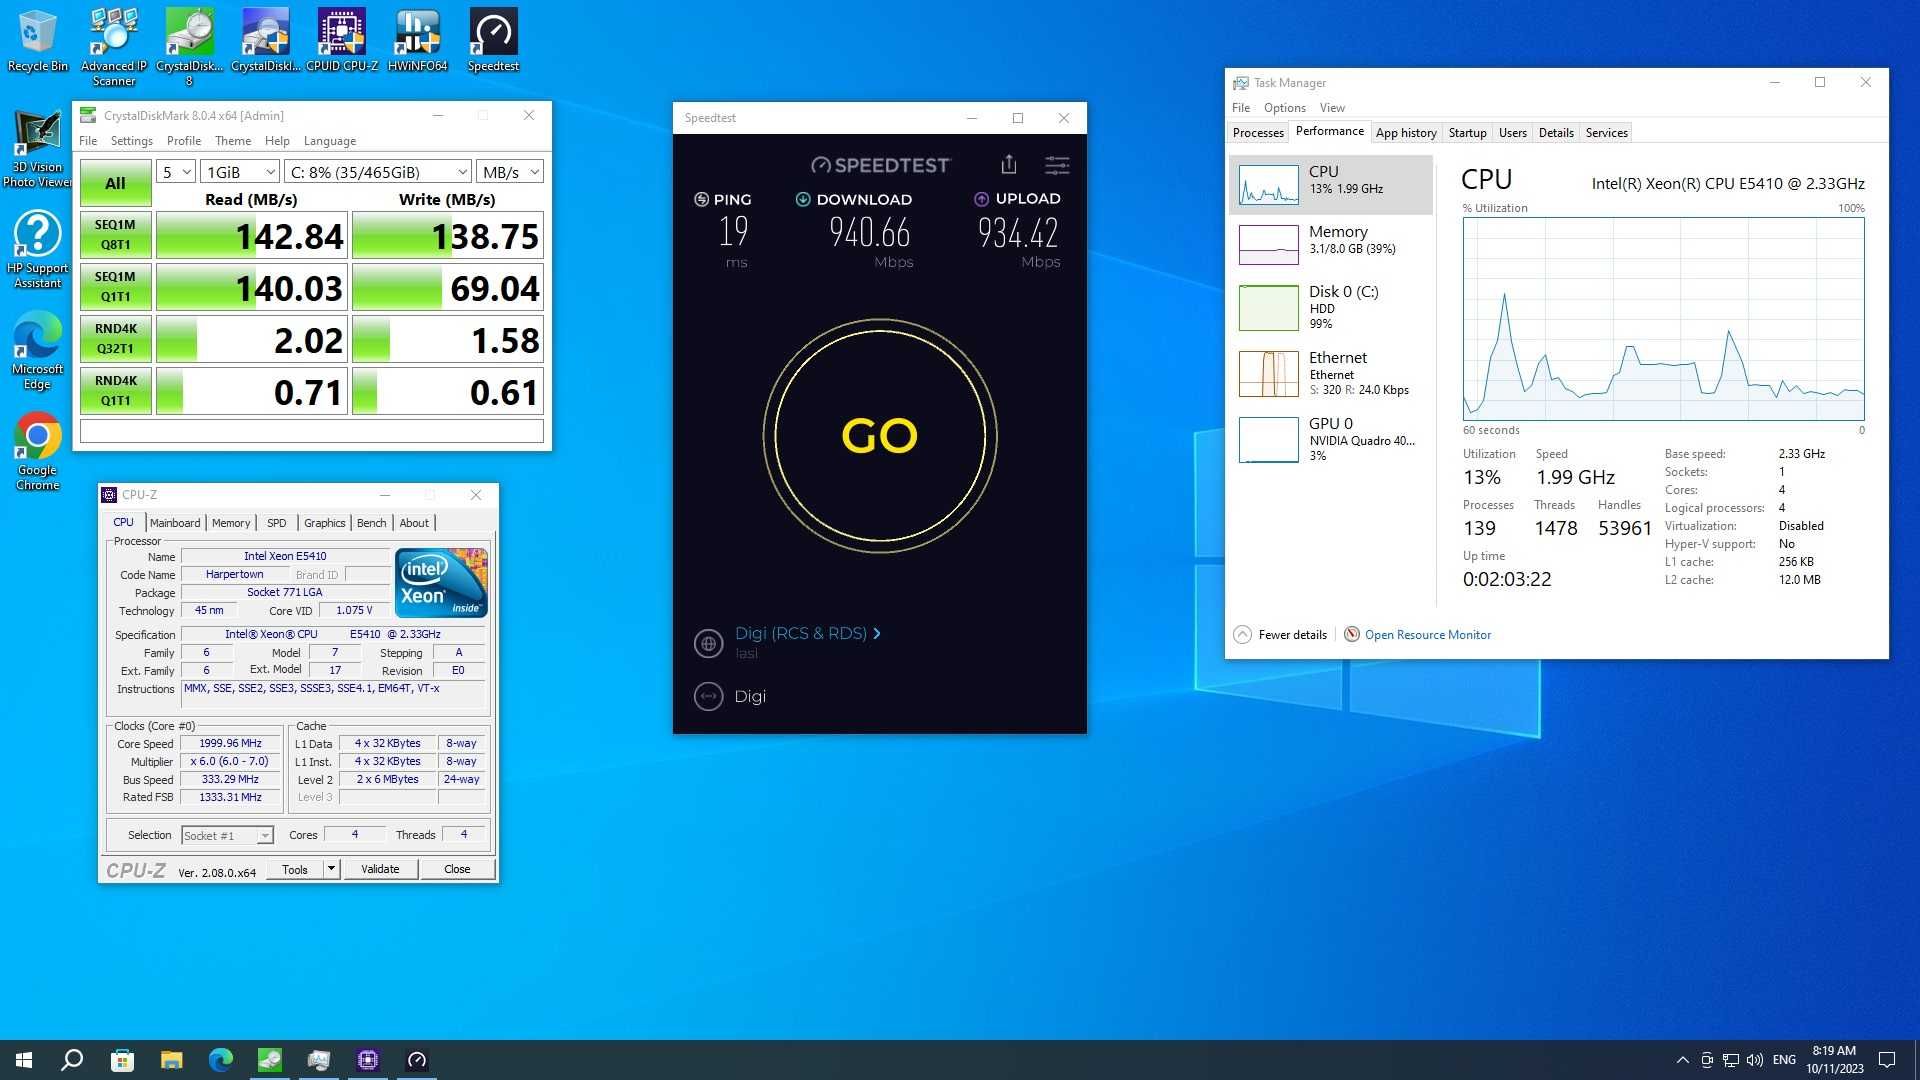Select Ethernet in Task Manager sidebar
1920x1080 pixels.
[x=1330, y=373]
